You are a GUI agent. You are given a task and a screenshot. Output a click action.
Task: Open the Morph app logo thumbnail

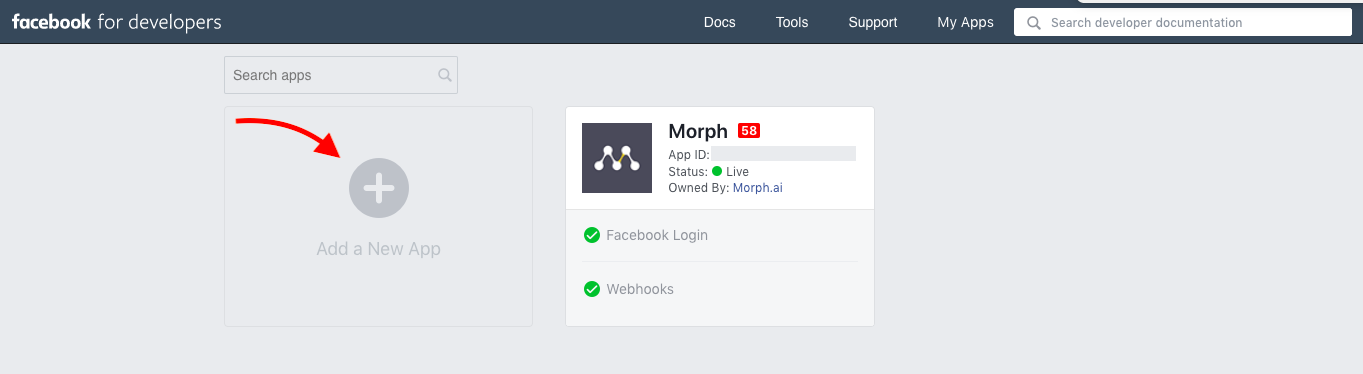pos(617,158)
